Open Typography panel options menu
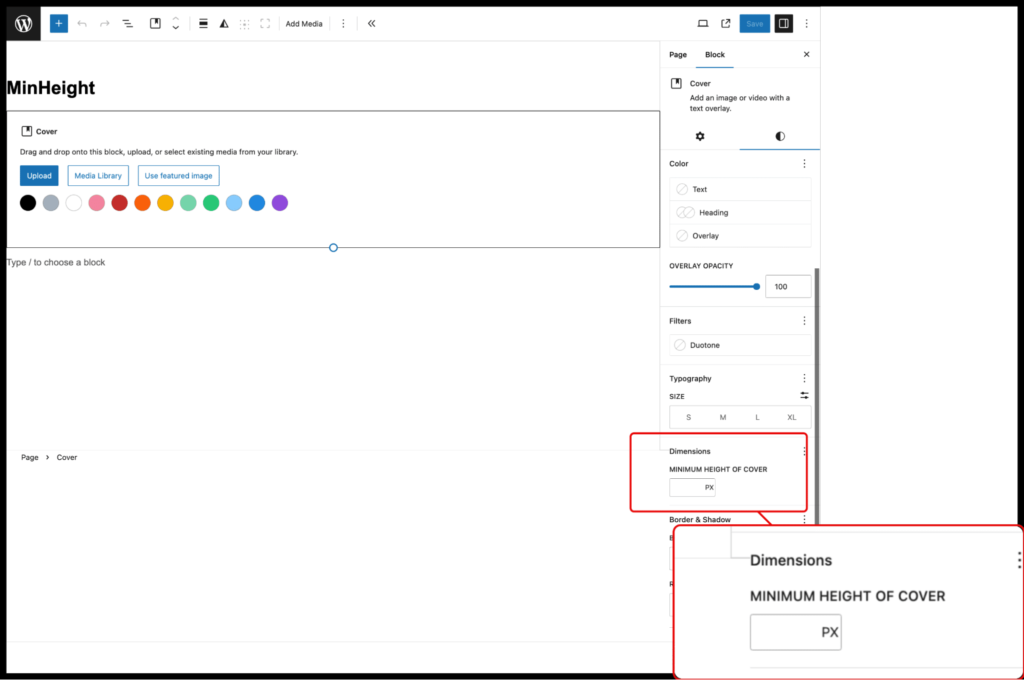This screenshot has height=680, width=1024. (x=804, y=378)
